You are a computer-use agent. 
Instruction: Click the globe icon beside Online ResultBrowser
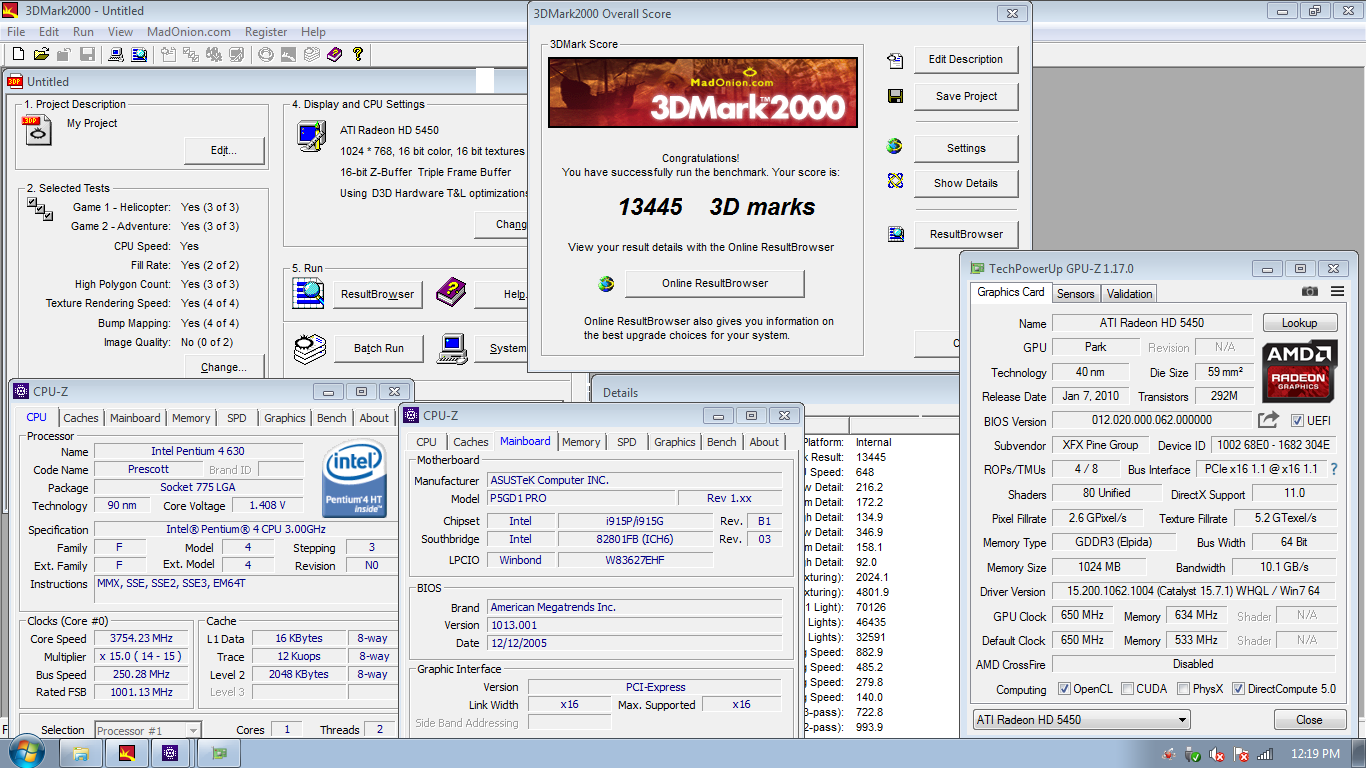(606, 284)
